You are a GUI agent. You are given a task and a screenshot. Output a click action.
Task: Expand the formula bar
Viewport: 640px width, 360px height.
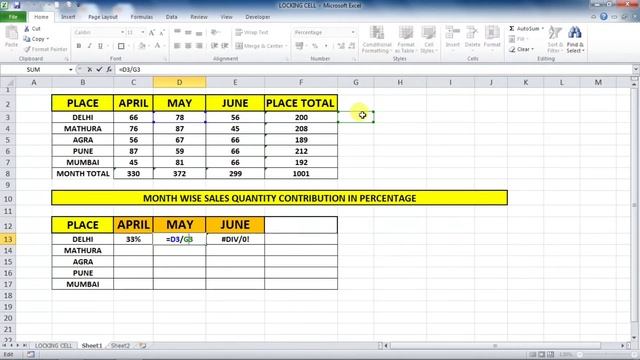click(635, 69)
